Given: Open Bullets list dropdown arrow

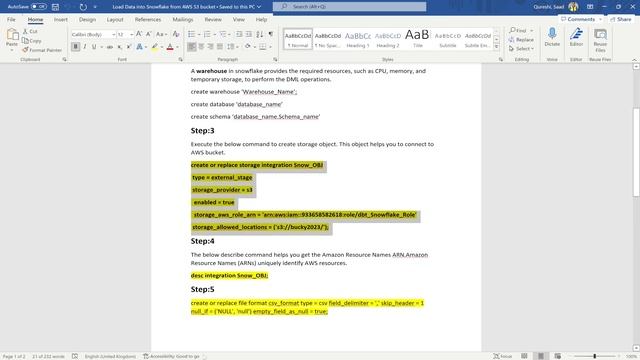Looking at the screenshot, I should click(199, 35).
